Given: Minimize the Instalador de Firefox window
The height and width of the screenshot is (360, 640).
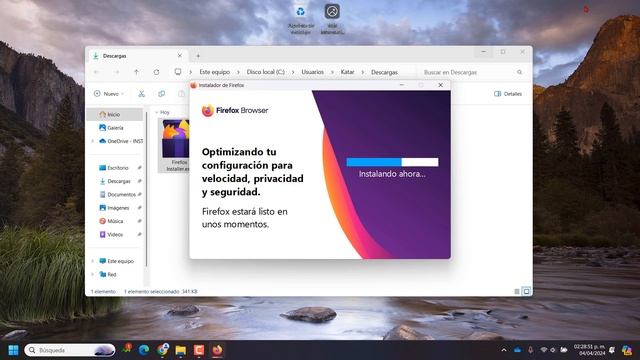Looking at the screenshot, I should point(402,85).
